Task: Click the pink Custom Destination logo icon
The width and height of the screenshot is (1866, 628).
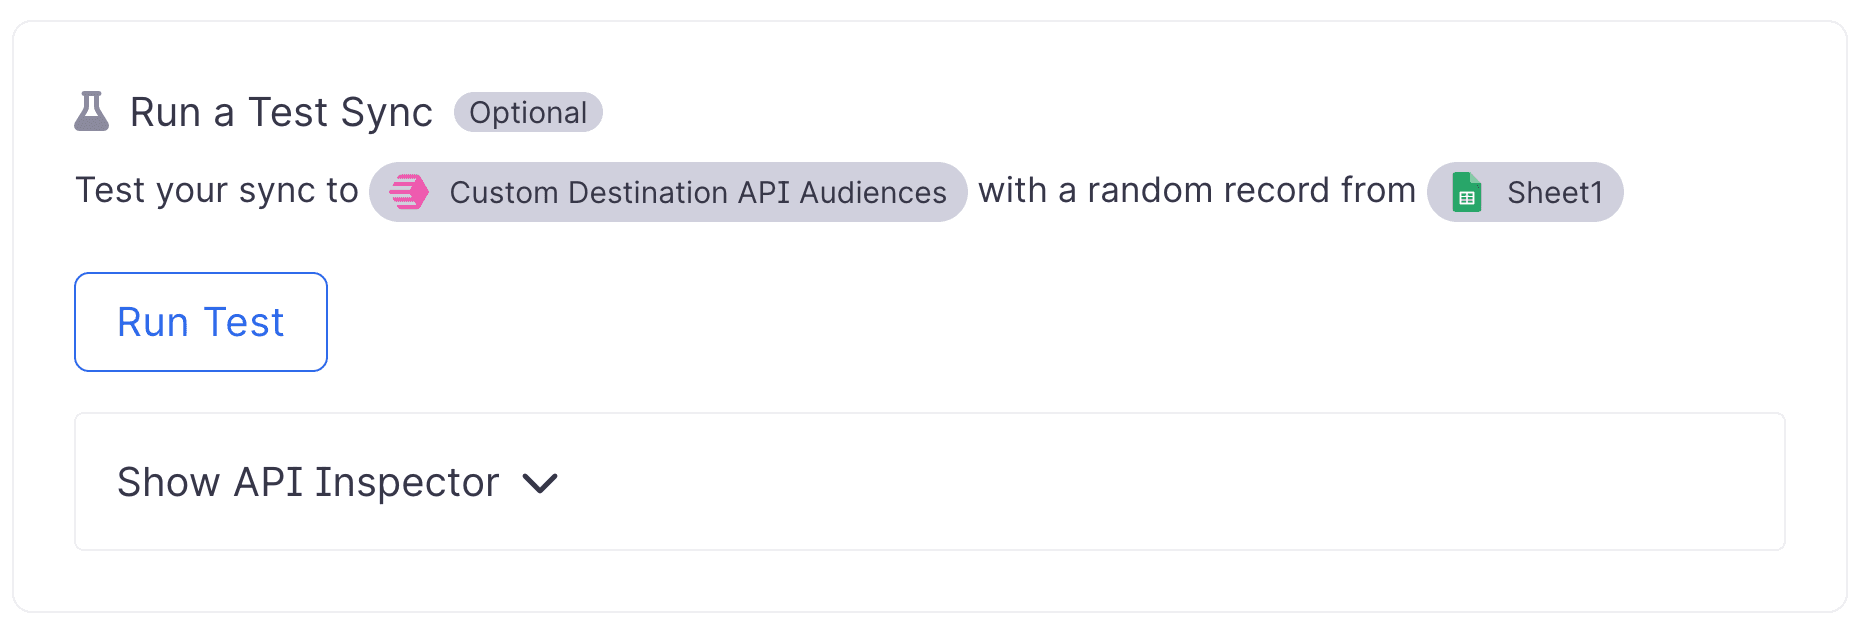Action: coord(408,192)
